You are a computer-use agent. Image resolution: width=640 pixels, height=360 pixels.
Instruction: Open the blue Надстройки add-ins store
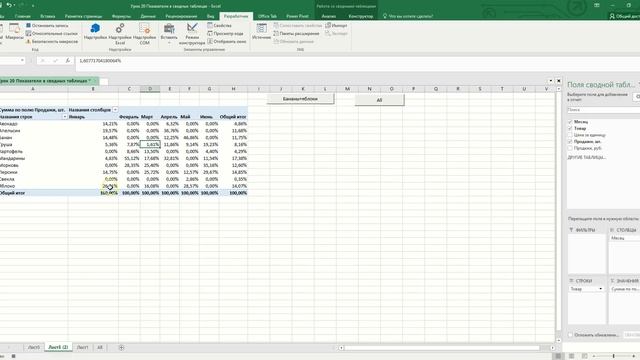pyautogui.click(x=95, y=32)
